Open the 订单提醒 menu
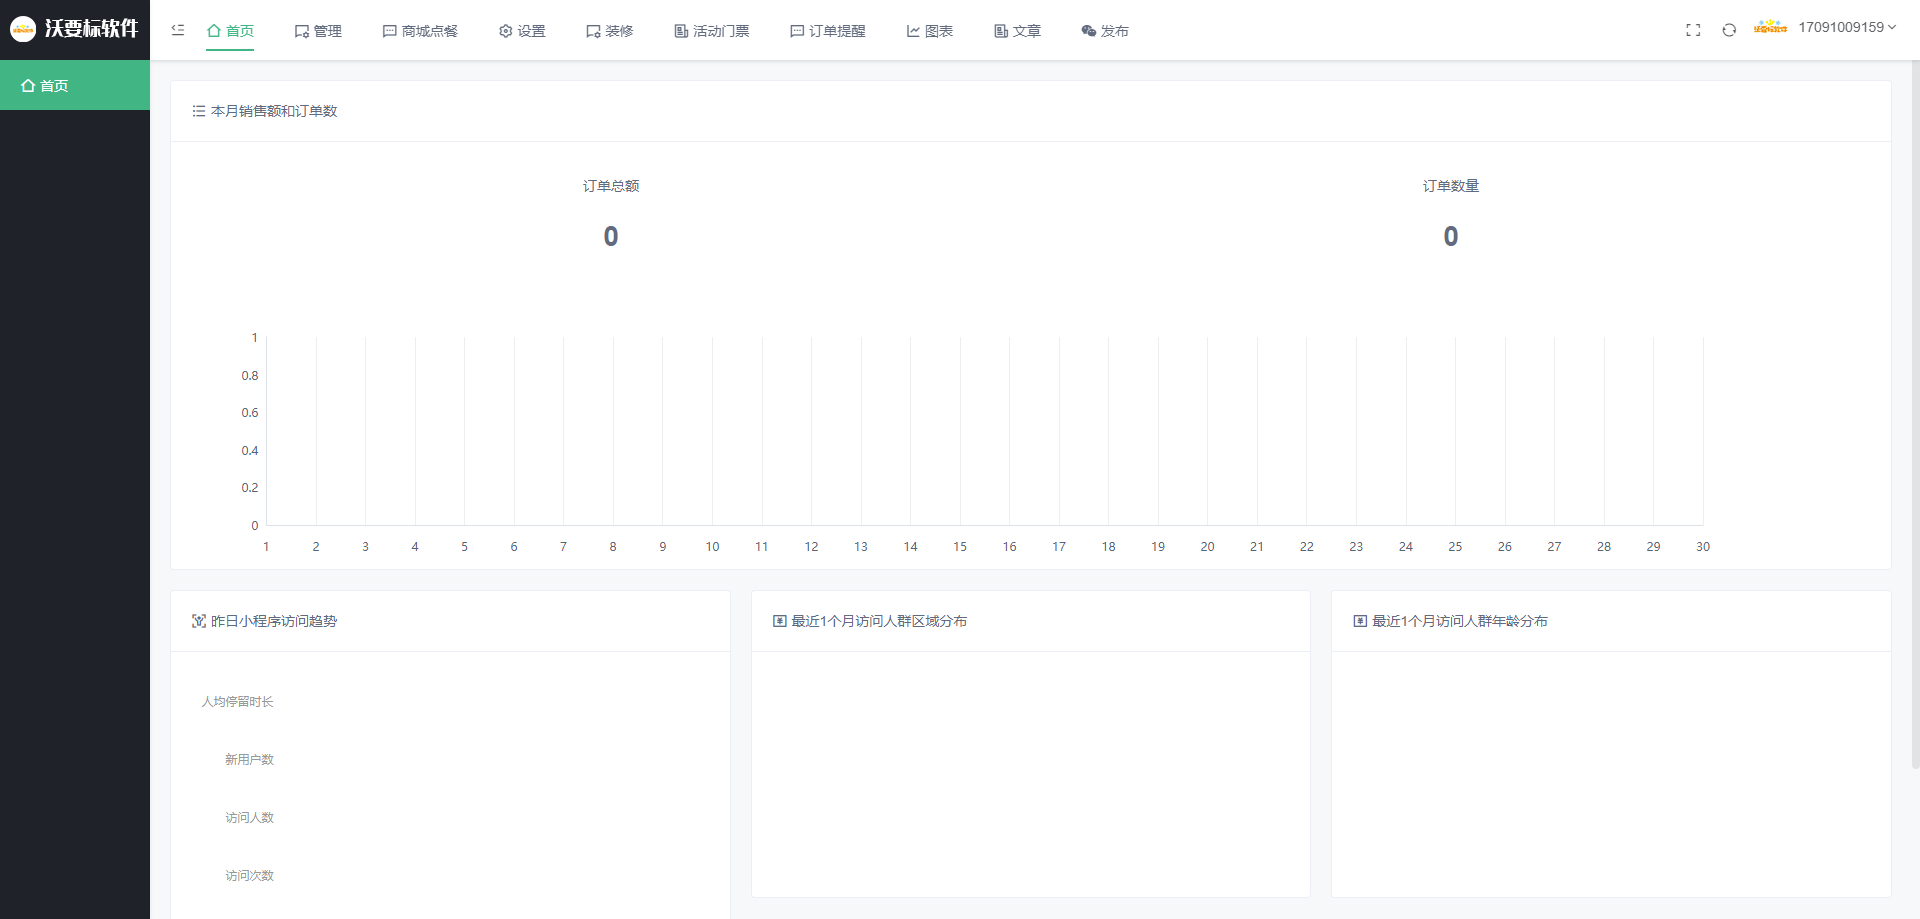Screen dimensions: 1920x919 pyautogui.click(x=828, y=31)
